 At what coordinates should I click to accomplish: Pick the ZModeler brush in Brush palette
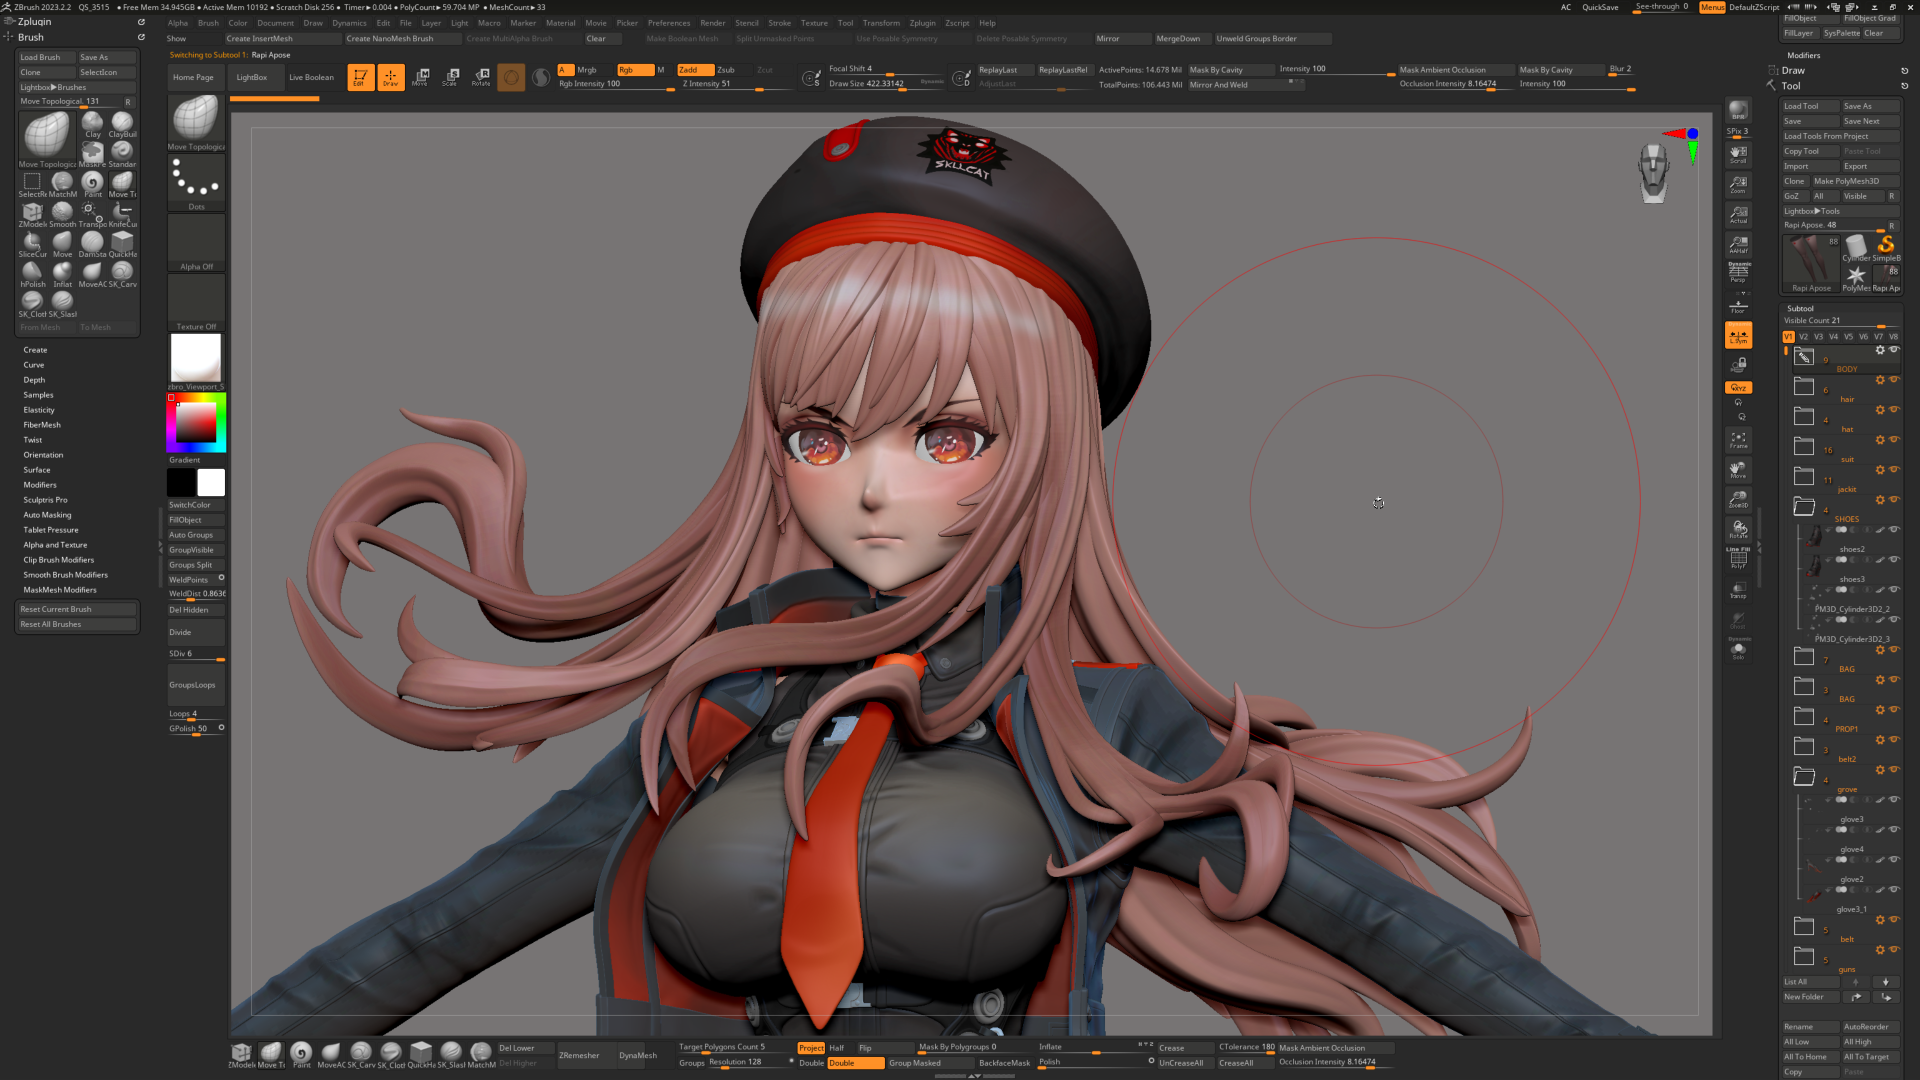[32, 214]
